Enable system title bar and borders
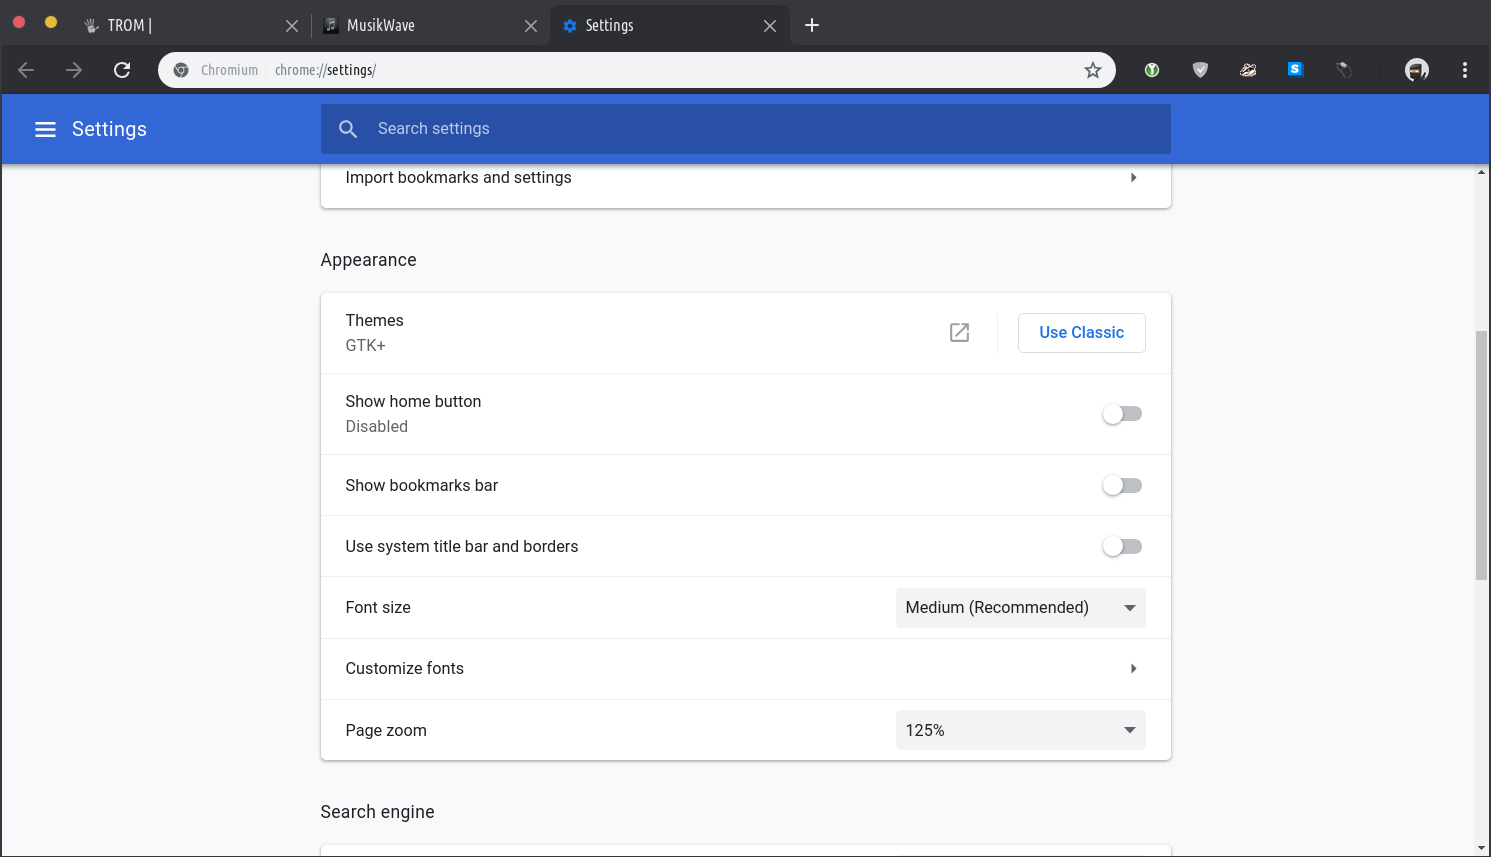Screen dimensions: 1491x857 click(x=1122, y=546)
